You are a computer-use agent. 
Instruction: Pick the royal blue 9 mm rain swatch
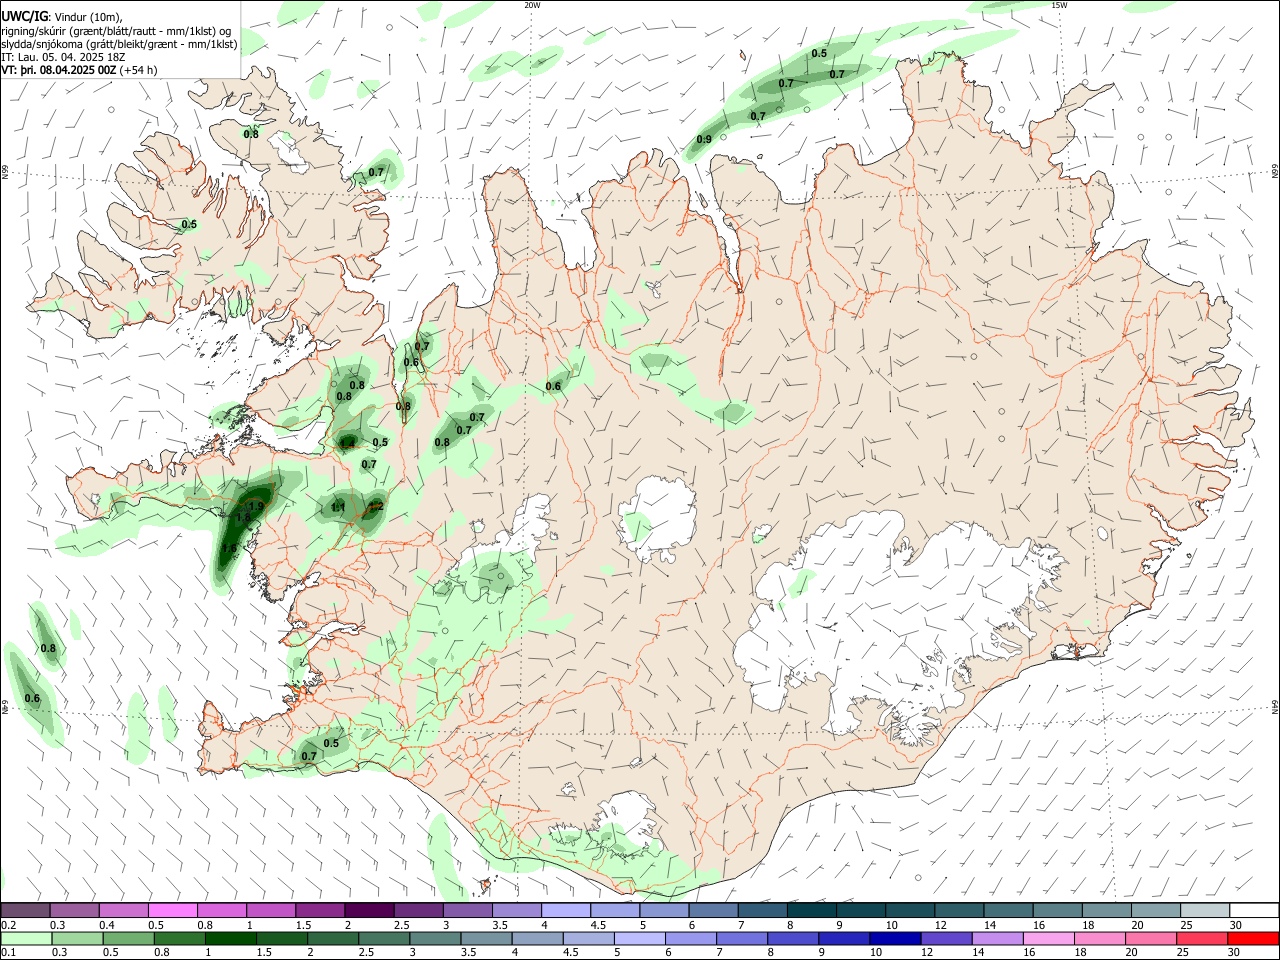point(844,939)
